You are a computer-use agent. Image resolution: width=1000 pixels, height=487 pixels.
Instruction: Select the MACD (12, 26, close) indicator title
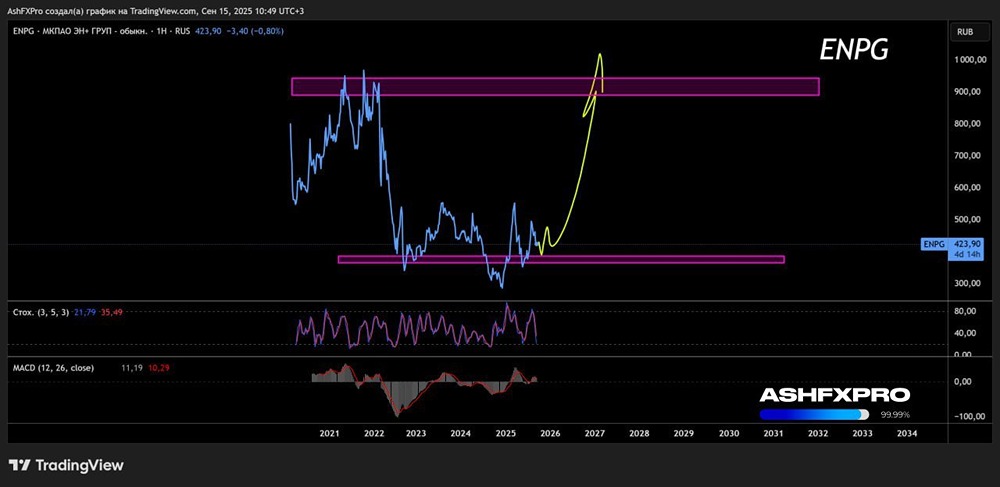[x=53, y=367]
